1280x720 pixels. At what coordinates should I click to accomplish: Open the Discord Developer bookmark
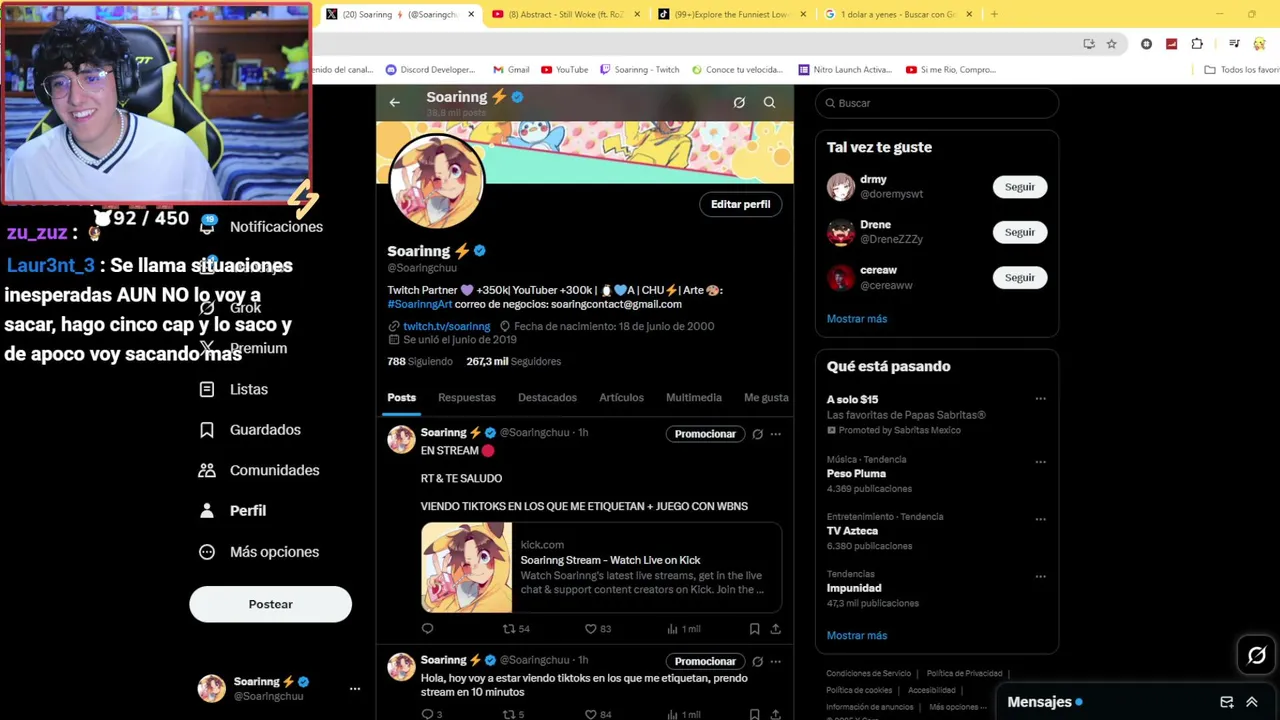431,70
